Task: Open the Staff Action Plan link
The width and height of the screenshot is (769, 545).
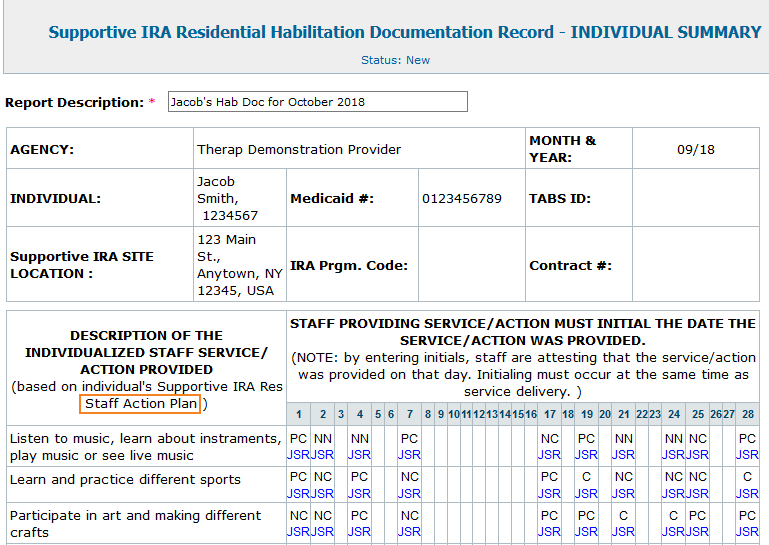Action: 141,404
